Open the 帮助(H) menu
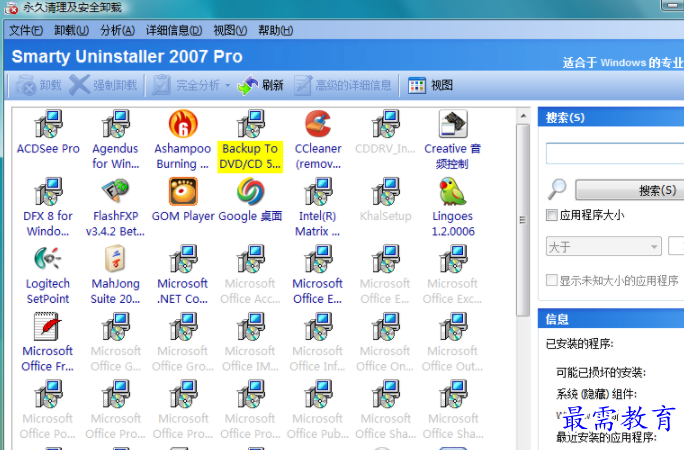This screenshot has height=450, width=684. [276, 31]
